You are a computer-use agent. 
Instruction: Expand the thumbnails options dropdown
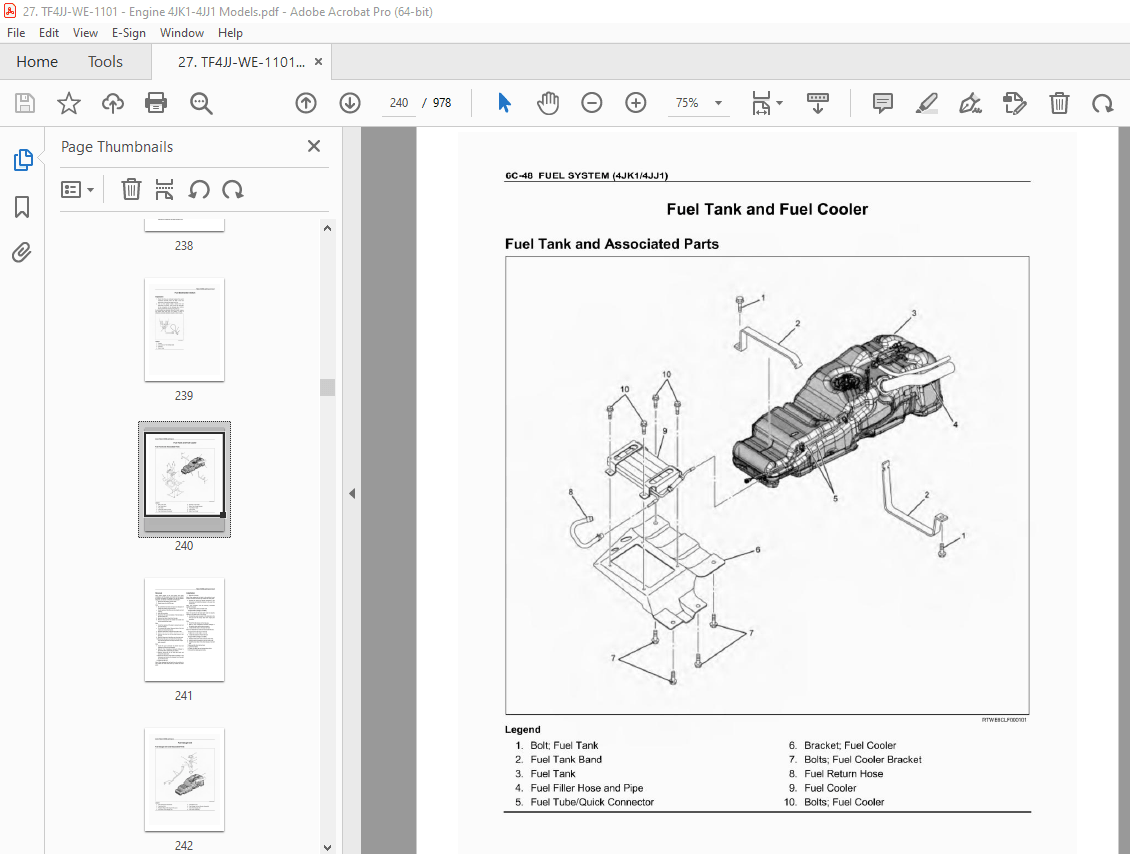(x=78, y=190)
